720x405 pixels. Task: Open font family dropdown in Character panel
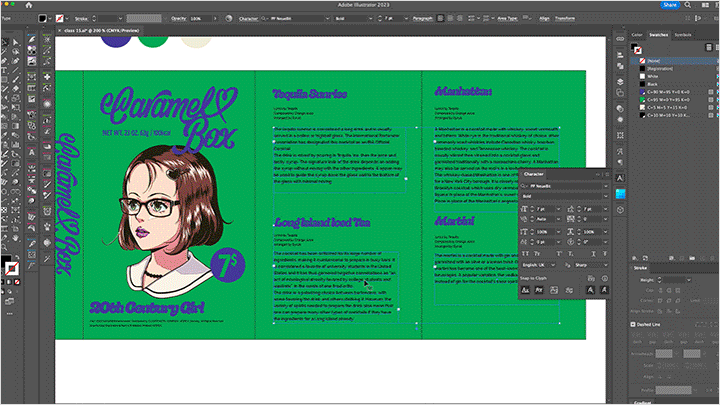coord(606,186)
